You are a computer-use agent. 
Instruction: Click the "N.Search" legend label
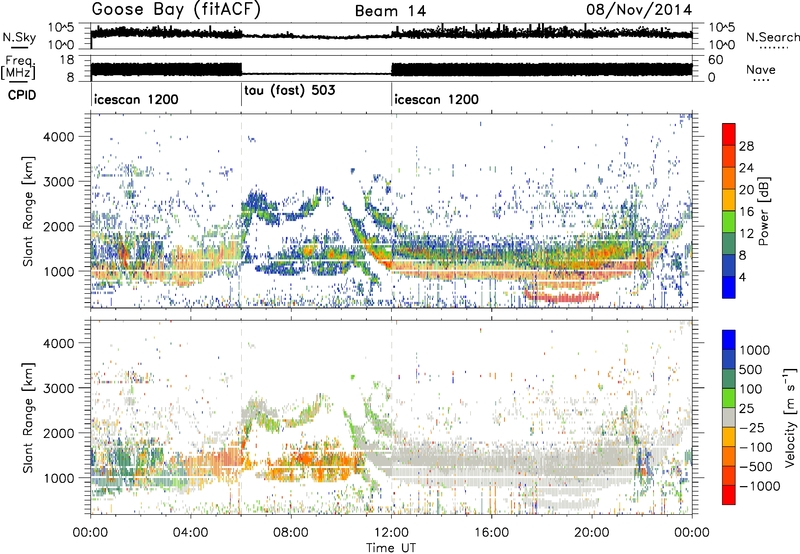[773, 37]
